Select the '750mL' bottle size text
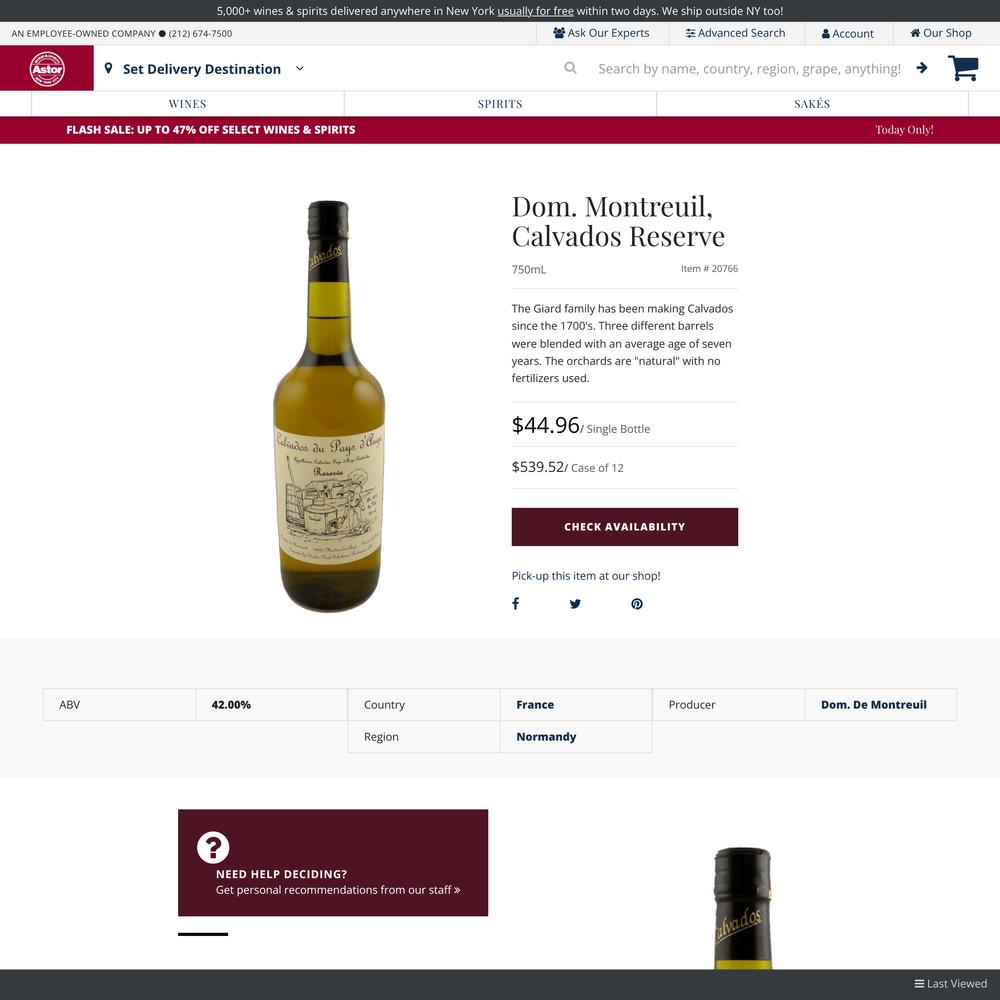1000x1000 pixels. (x=529, y=270)
